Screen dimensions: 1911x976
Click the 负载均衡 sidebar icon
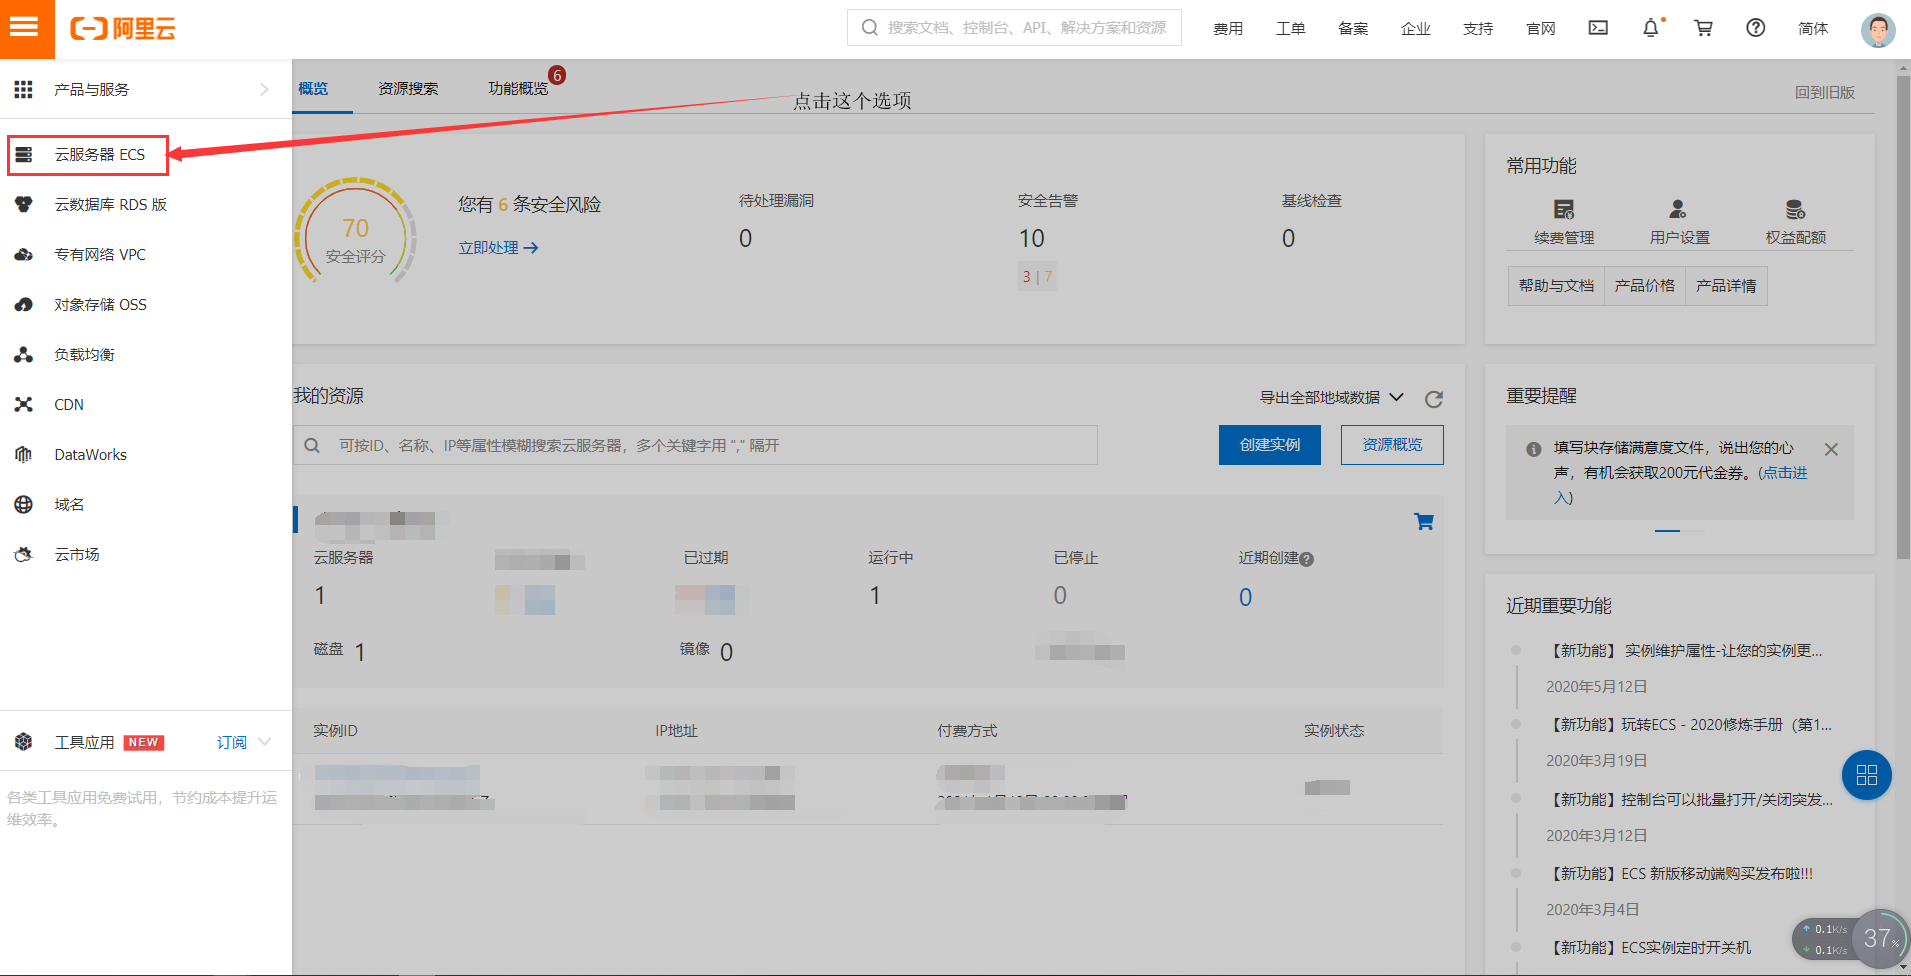[24, 354]
